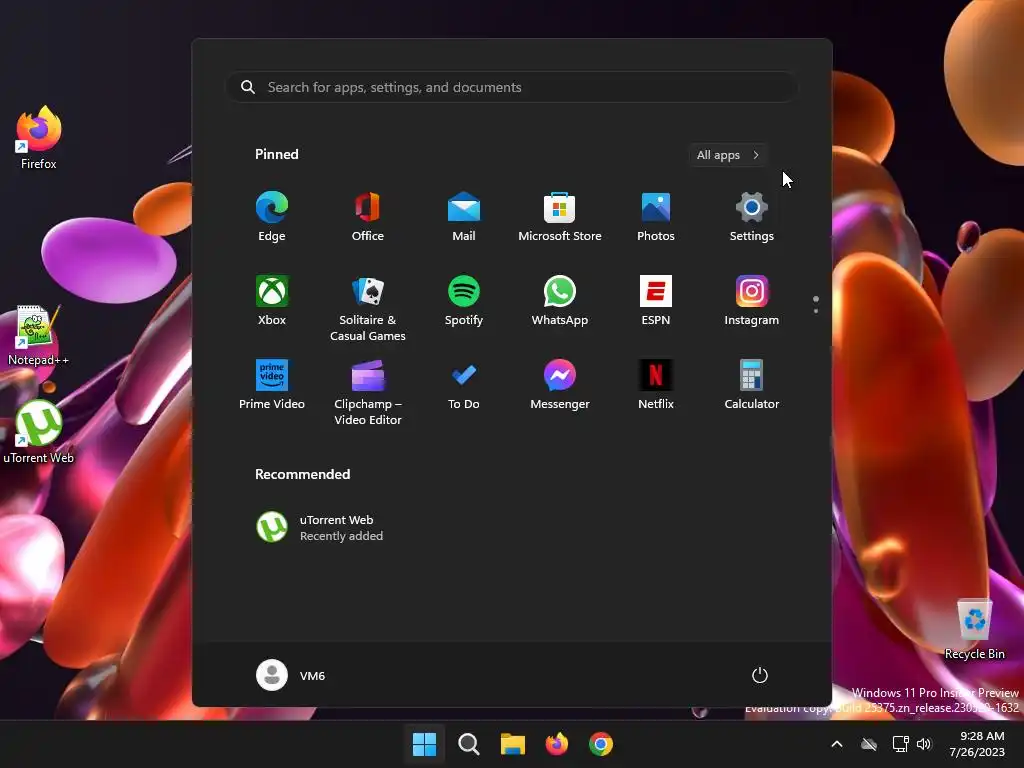This screenshot has width=1024, height=768.
Task: Open the Edge pinned app
Action: pyautogui.click(x=272, y=216)
